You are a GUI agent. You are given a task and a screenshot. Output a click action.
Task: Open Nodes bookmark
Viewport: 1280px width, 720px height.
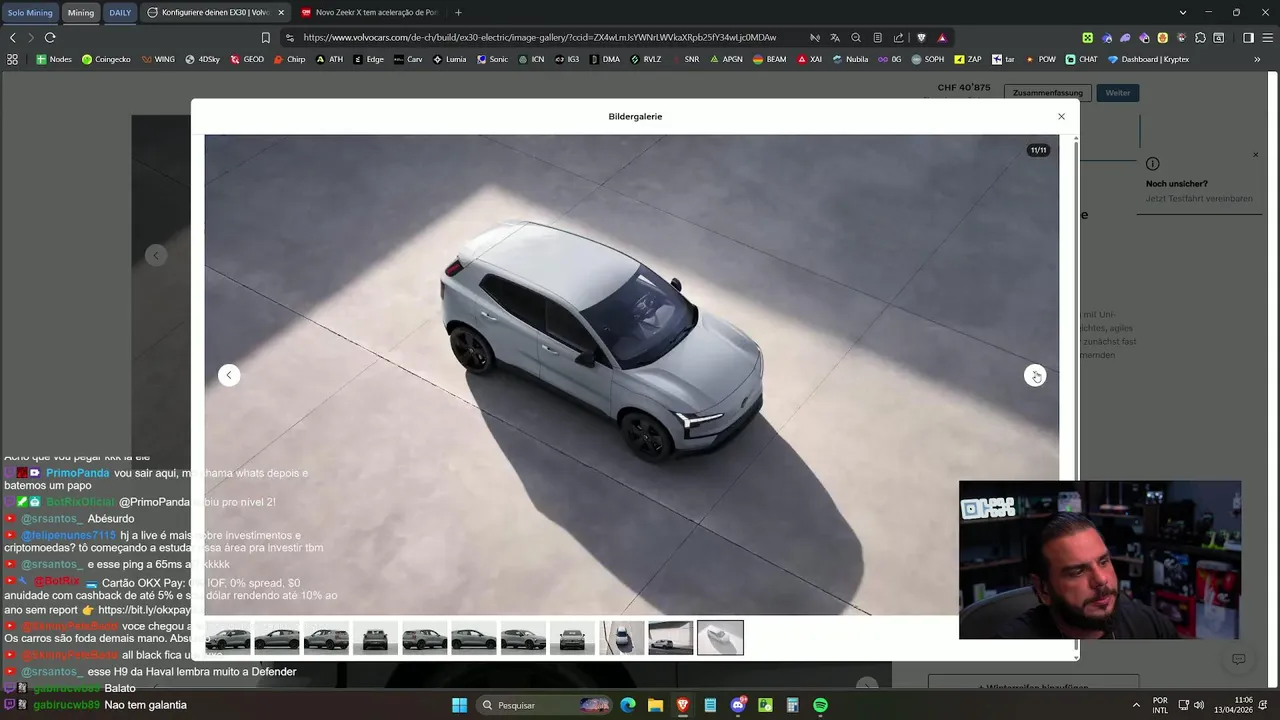point(54,59)
